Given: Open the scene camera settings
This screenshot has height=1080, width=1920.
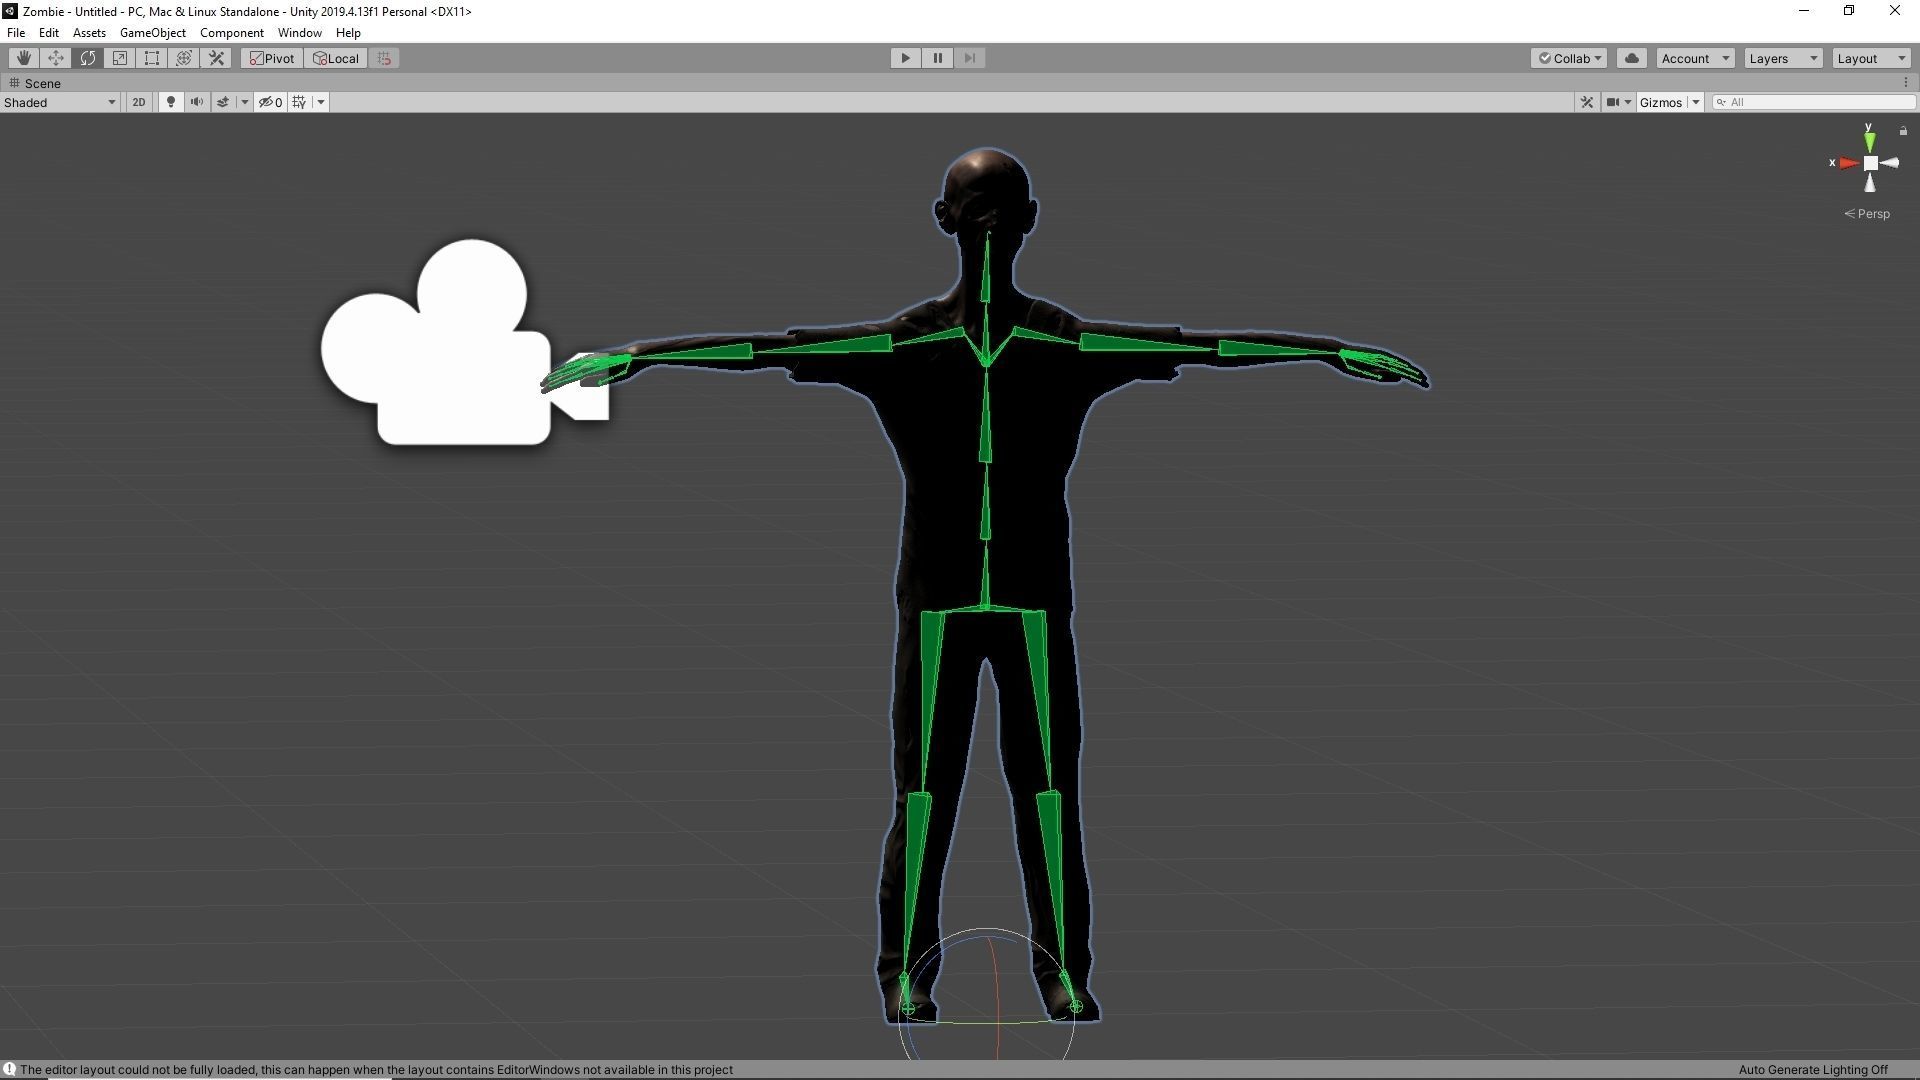Looking at the screenshot, I should tap(1618, 102).
